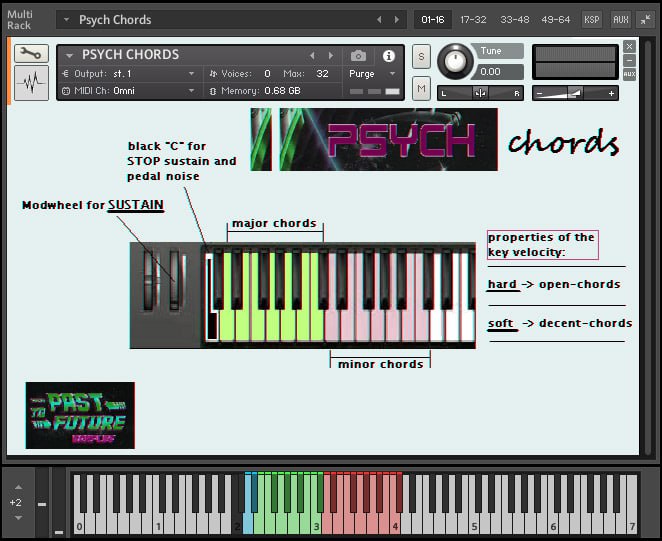Click the 'minor chords' label
Screen dimensions: 662x541
[380, 364]
